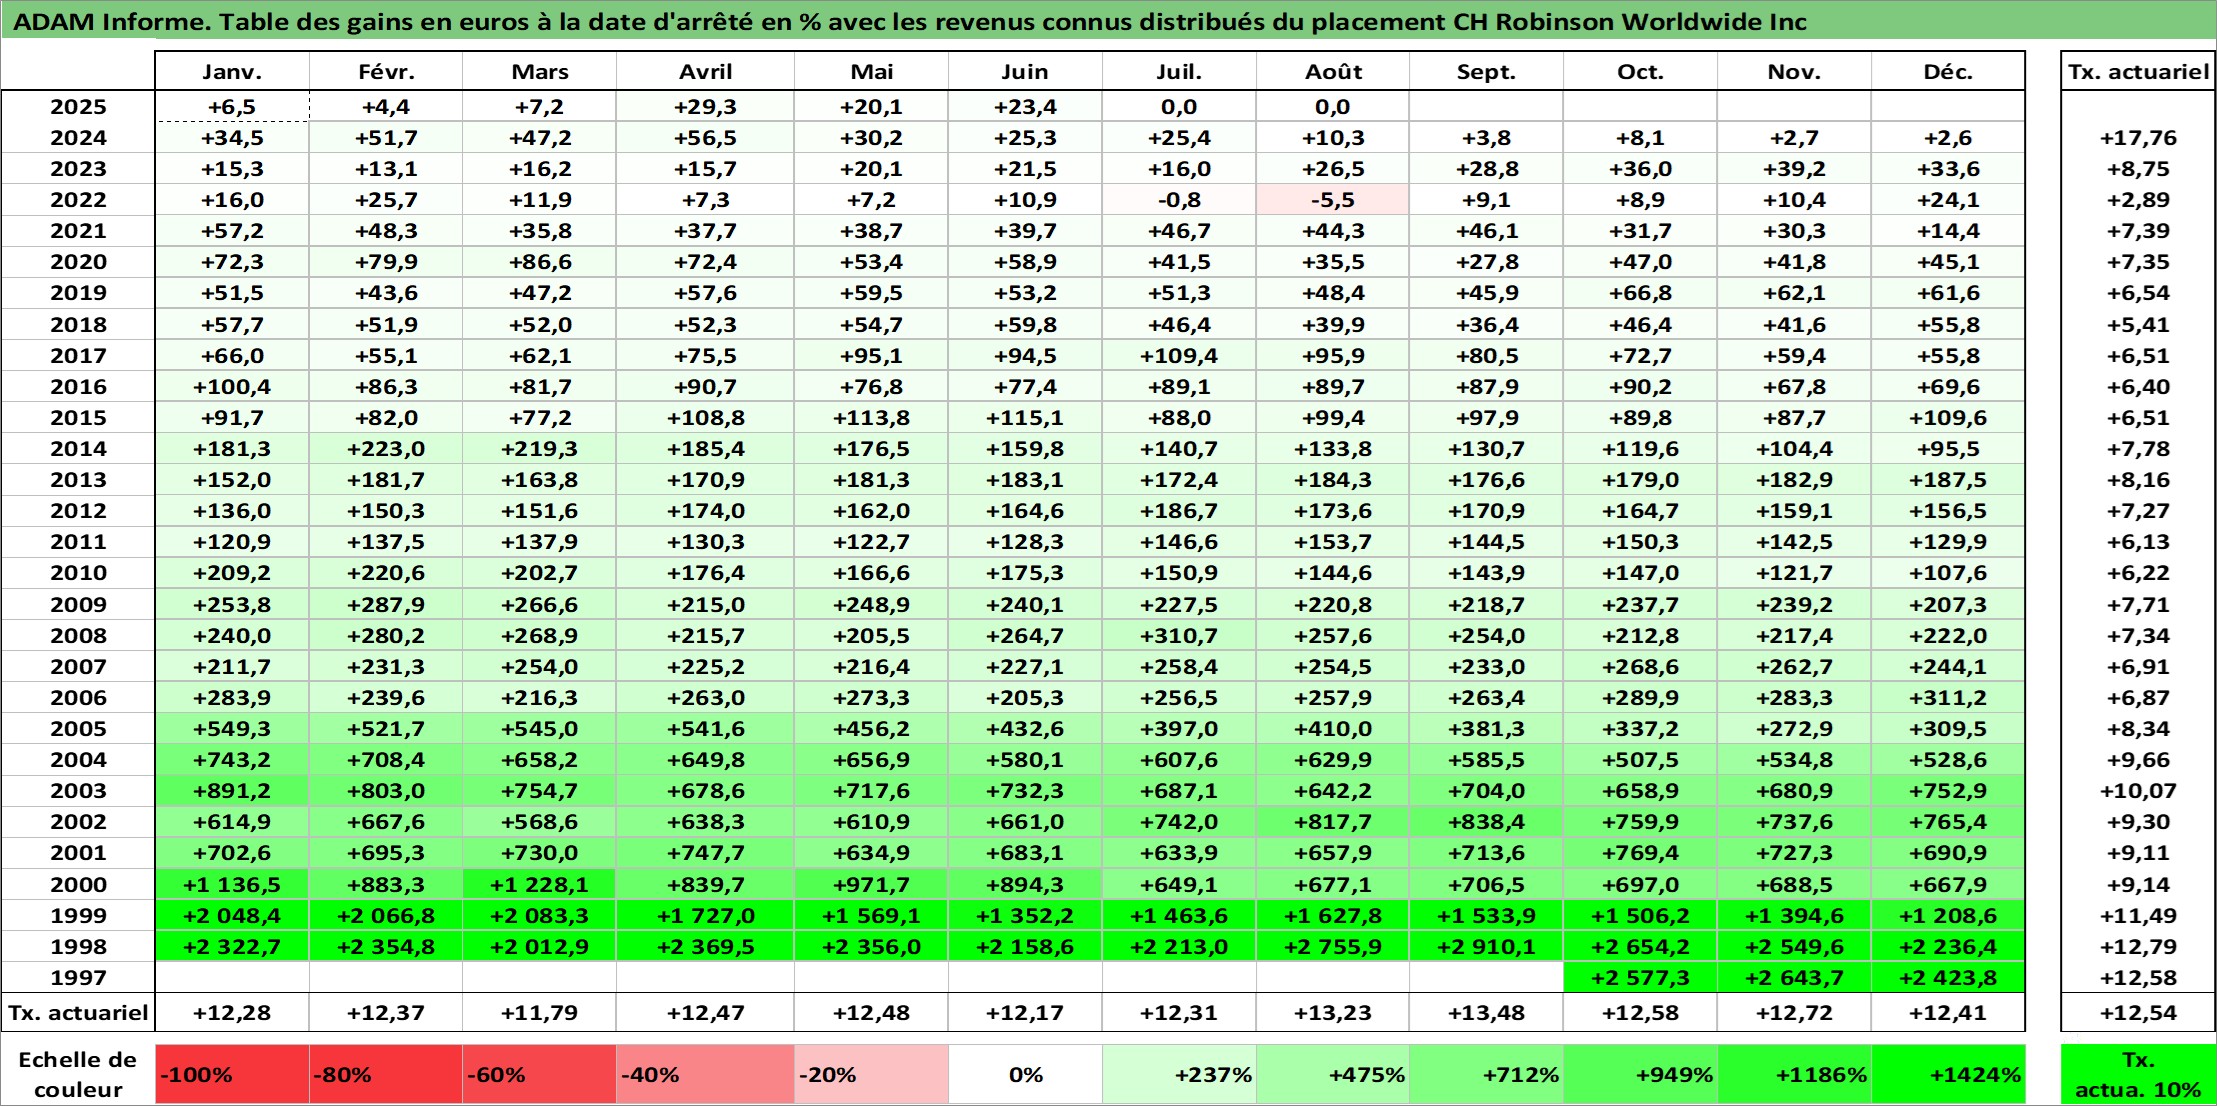
Task: Select the +39,2 cell in 2023
Action: (1794, 169)
